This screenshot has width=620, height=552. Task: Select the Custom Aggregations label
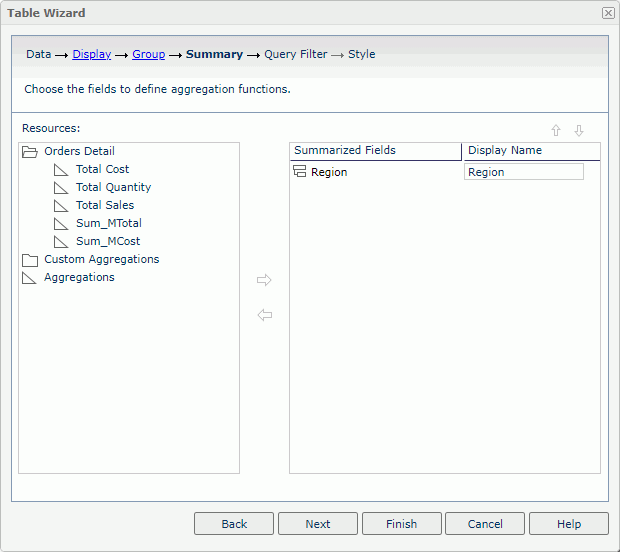pos(102,259)
